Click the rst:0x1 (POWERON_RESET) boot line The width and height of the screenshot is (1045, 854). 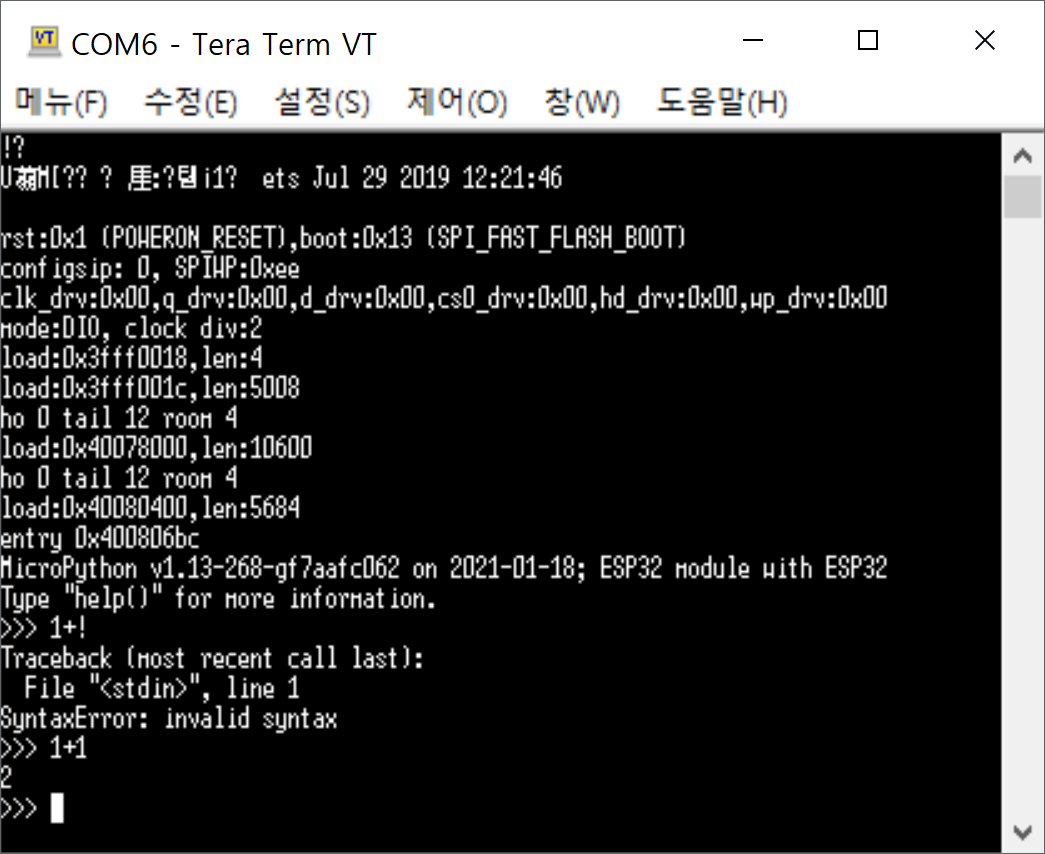click(343, 238)
